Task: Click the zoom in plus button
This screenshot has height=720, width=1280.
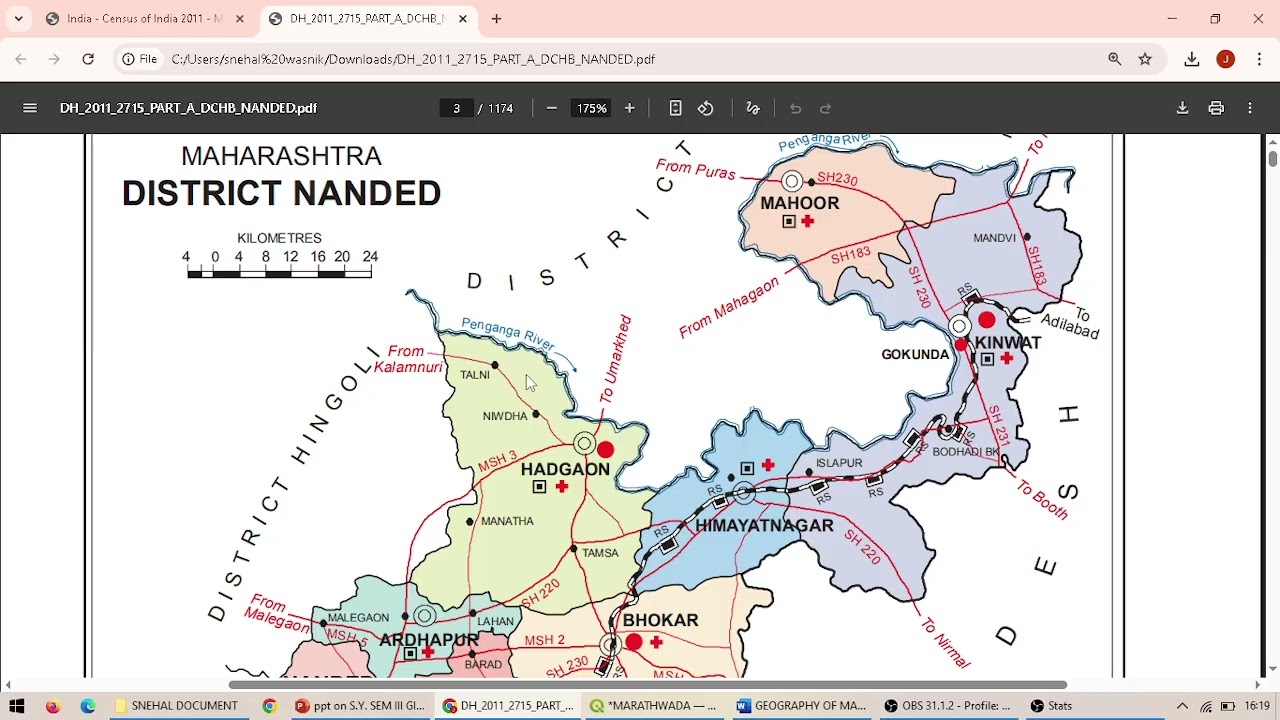Action: [629, 108]
